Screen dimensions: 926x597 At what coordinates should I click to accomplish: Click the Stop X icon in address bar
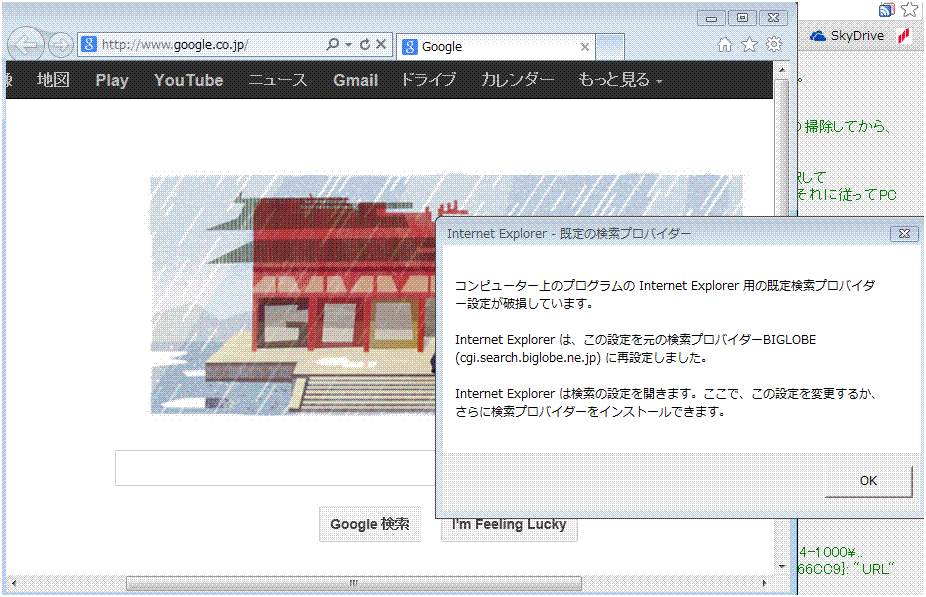381,44
